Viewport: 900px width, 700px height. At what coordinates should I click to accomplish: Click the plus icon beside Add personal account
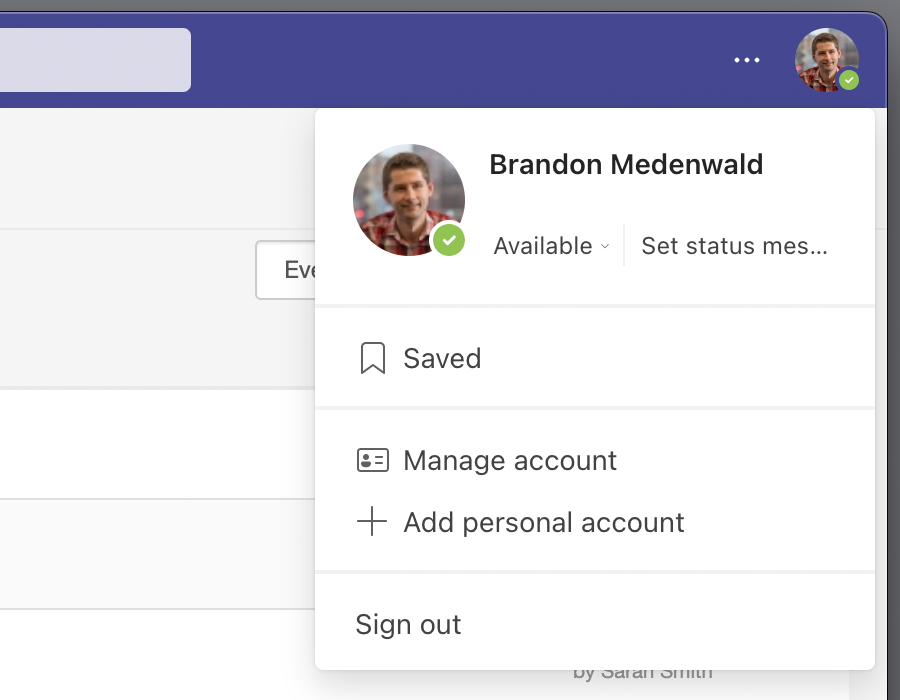coord(371,522)
